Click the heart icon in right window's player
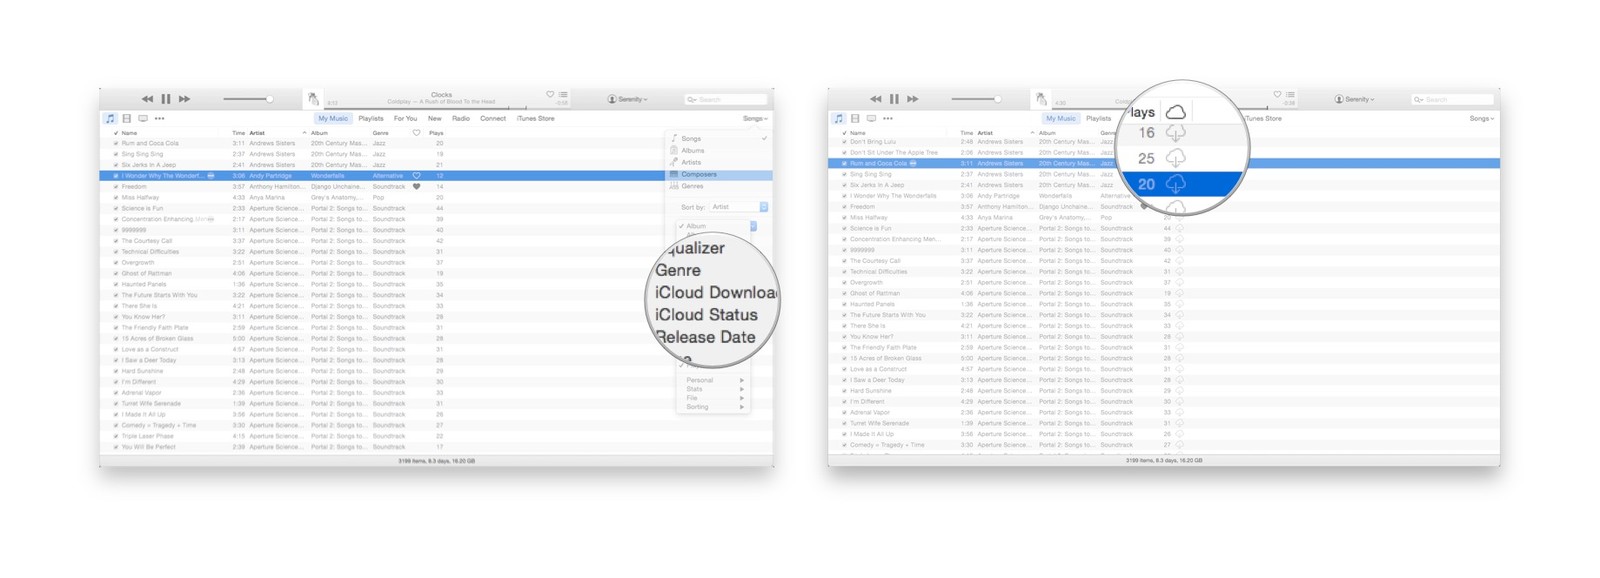Screen dimensions: 1600x578 [x=1277, y=94]
